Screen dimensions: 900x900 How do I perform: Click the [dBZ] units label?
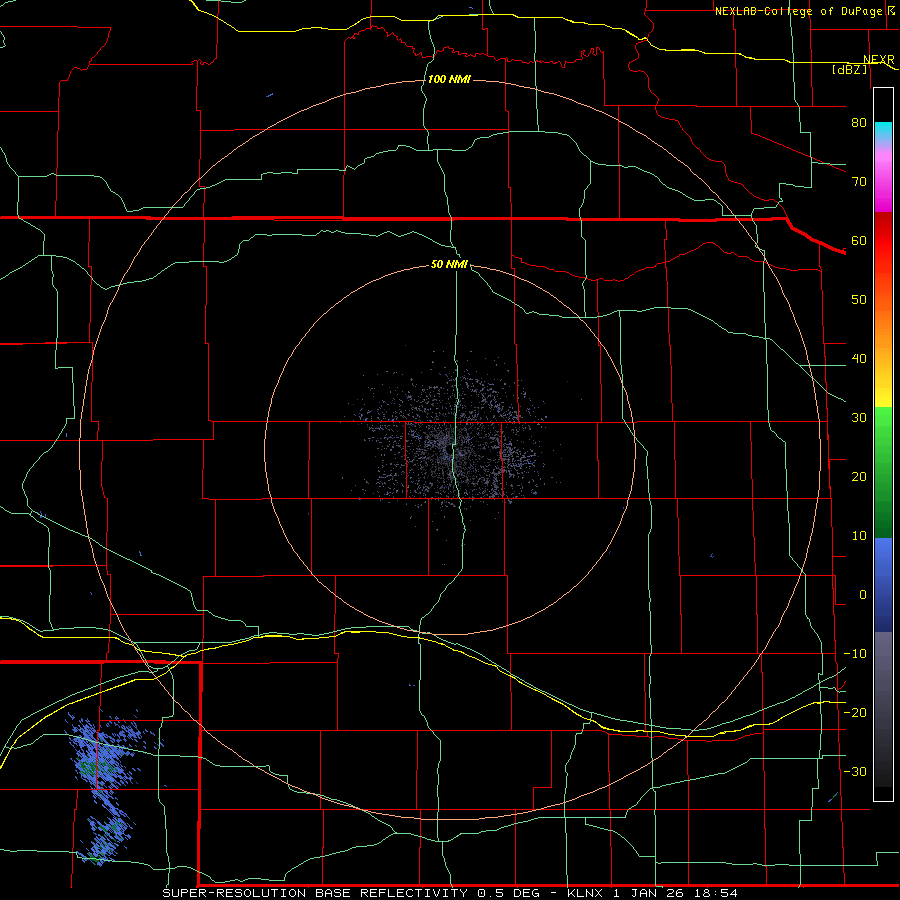click(x=849, y=69)
